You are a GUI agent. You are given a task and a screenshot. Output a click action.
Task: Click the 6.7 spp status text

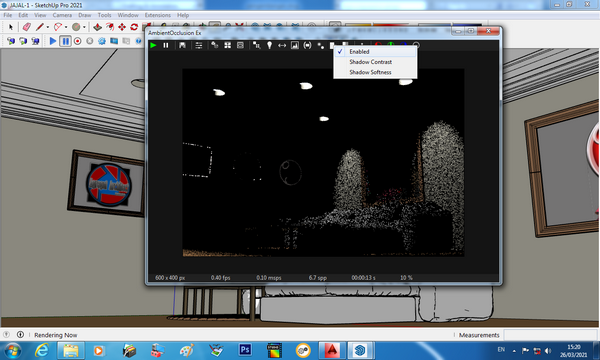[x=318, y=278]
